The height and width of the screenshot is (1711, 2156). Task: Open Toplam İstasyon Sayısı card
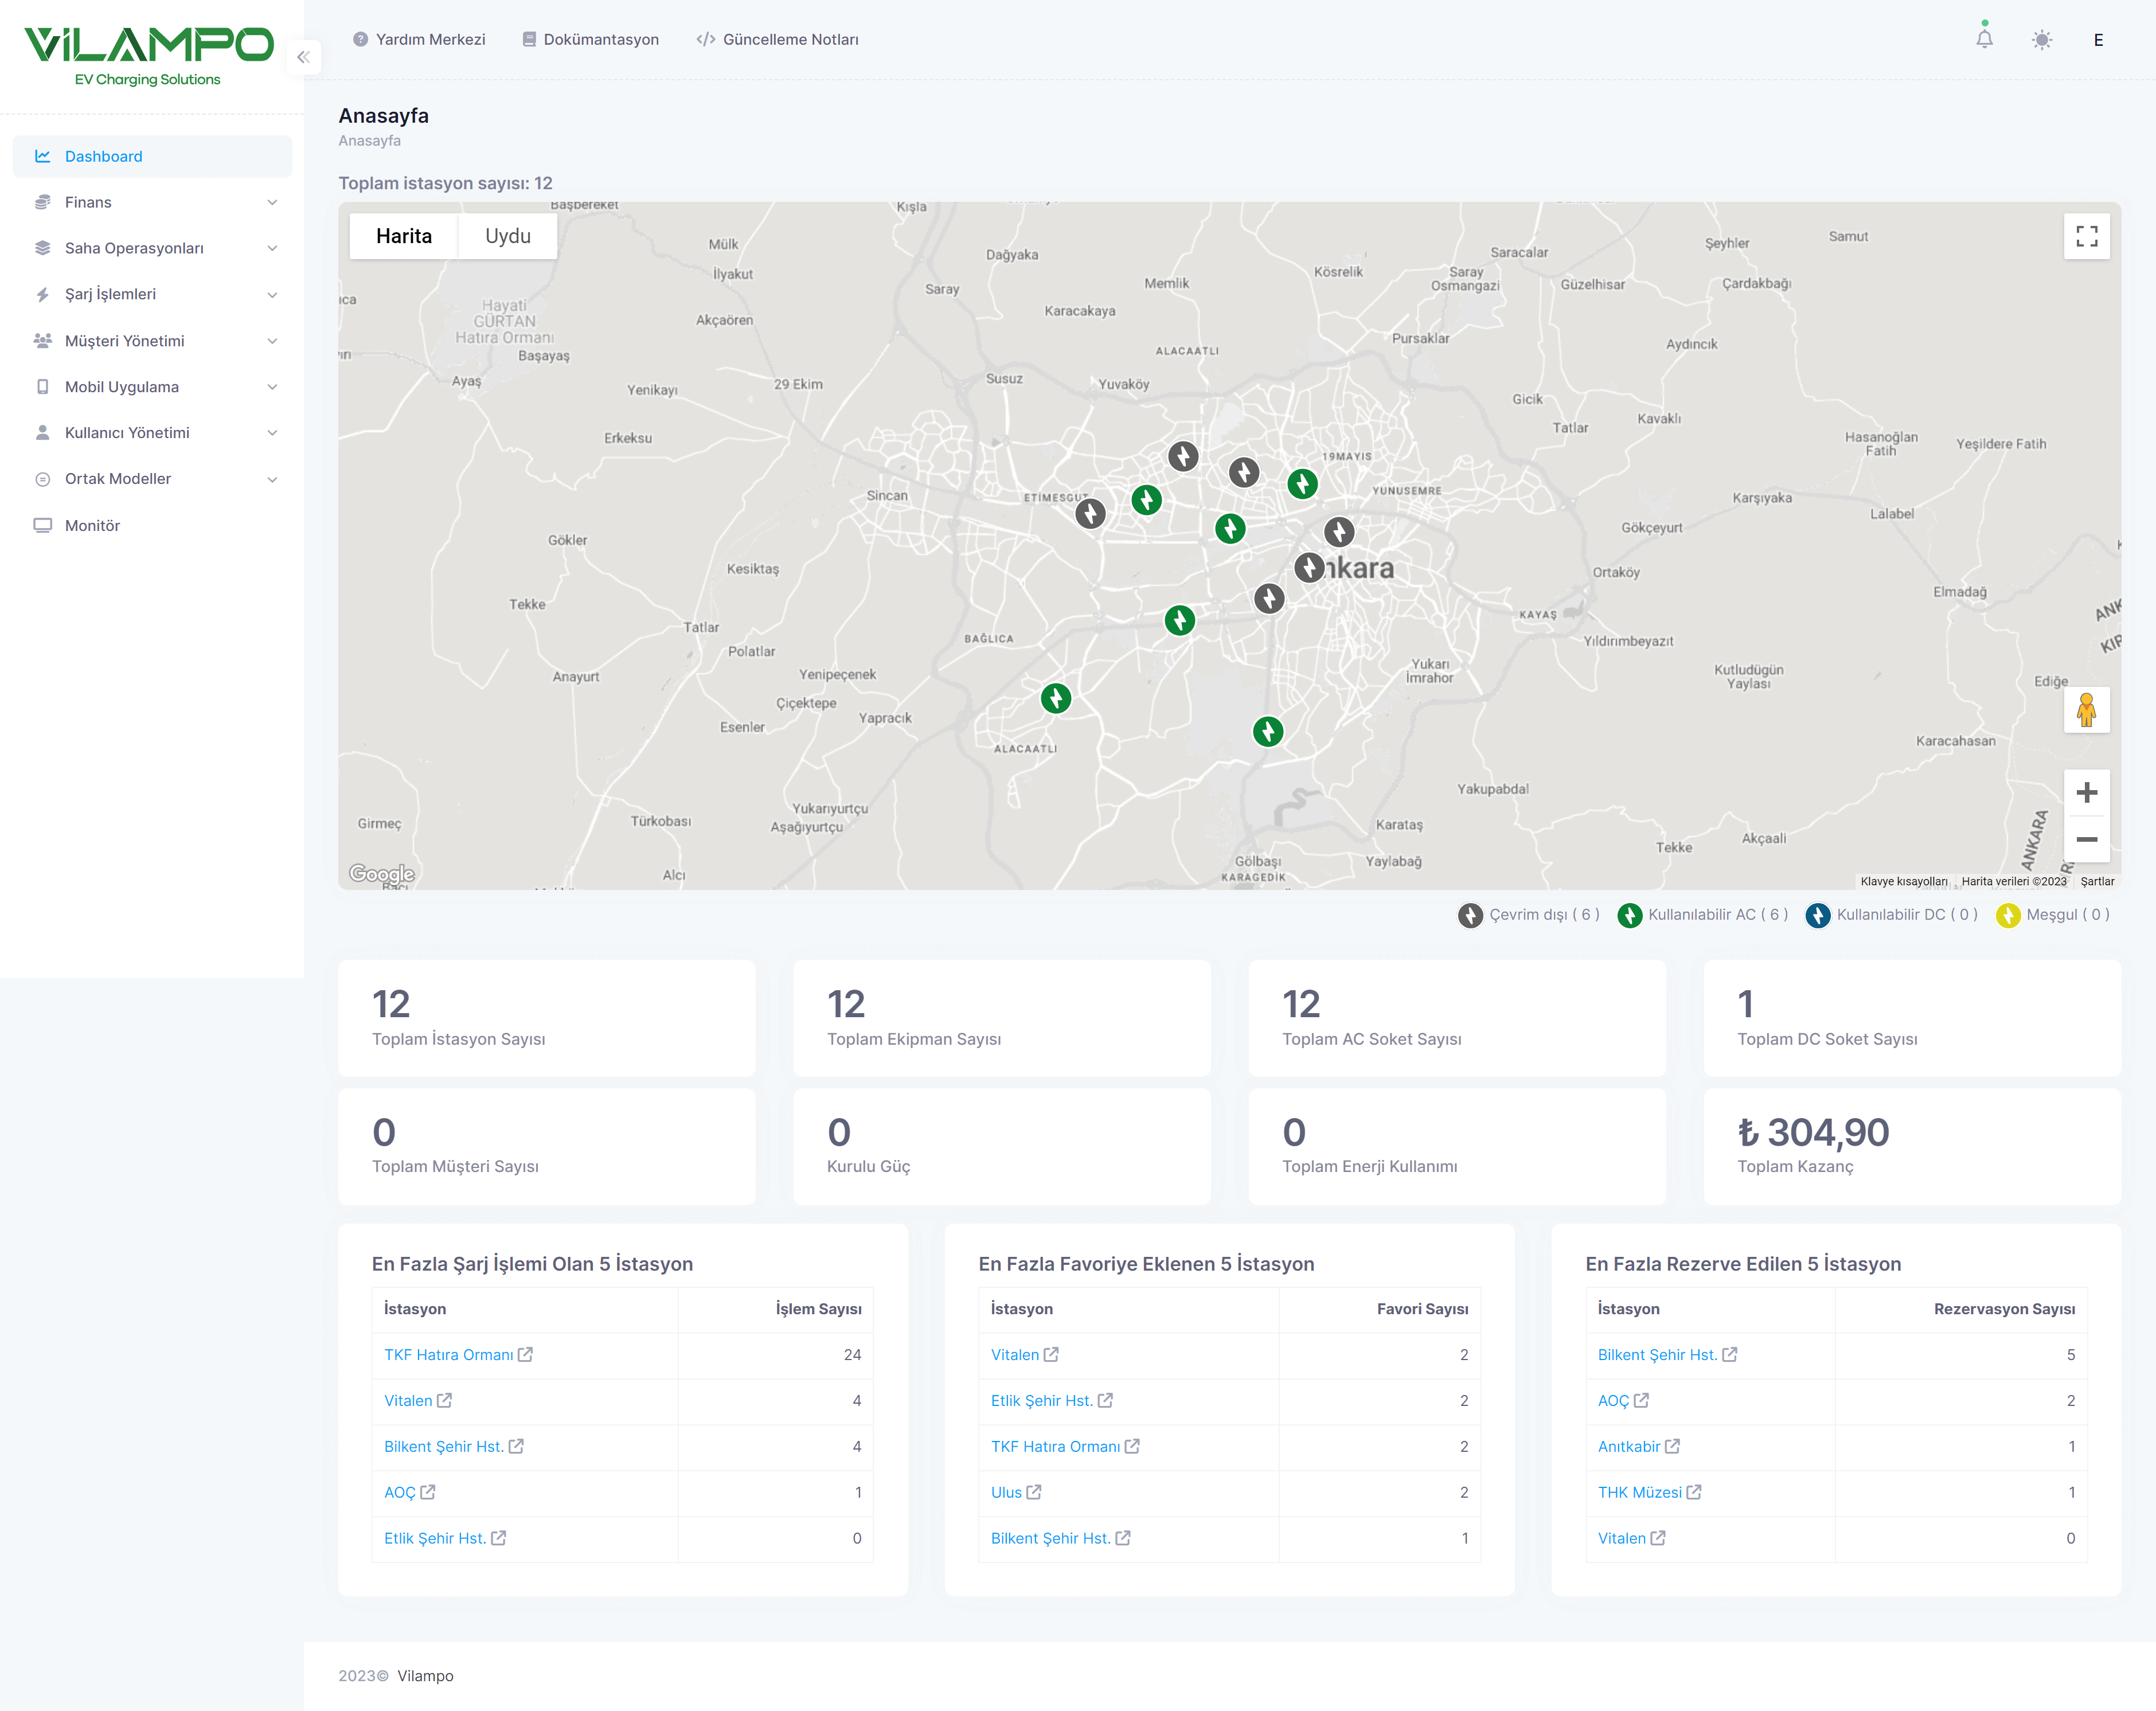coord(547,1019)
